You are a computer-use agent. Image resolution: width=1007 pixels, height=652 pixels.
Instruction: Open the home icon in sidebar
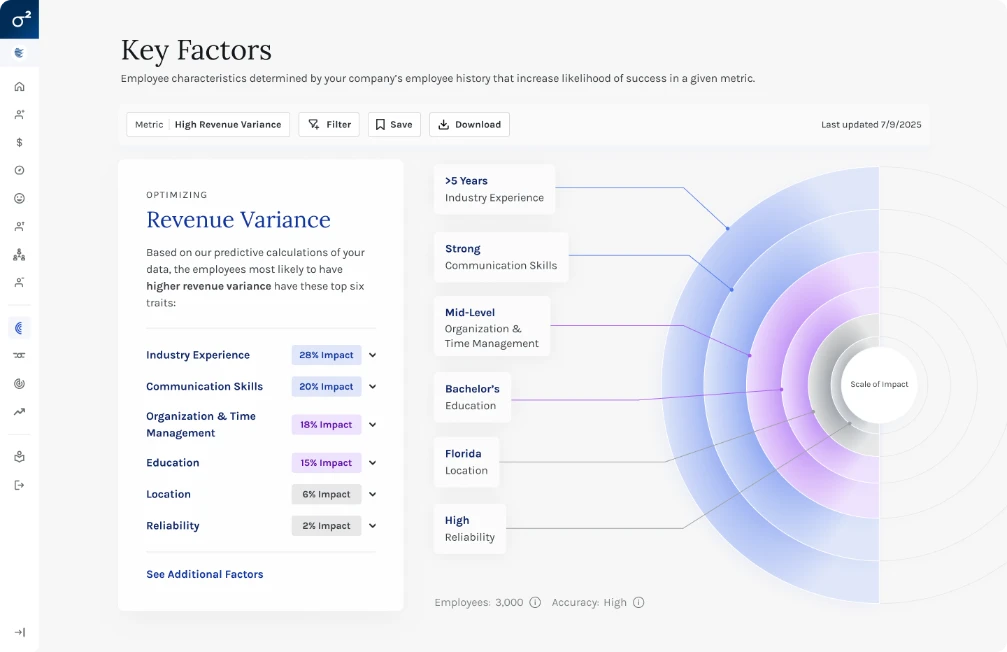click(19, 87)
